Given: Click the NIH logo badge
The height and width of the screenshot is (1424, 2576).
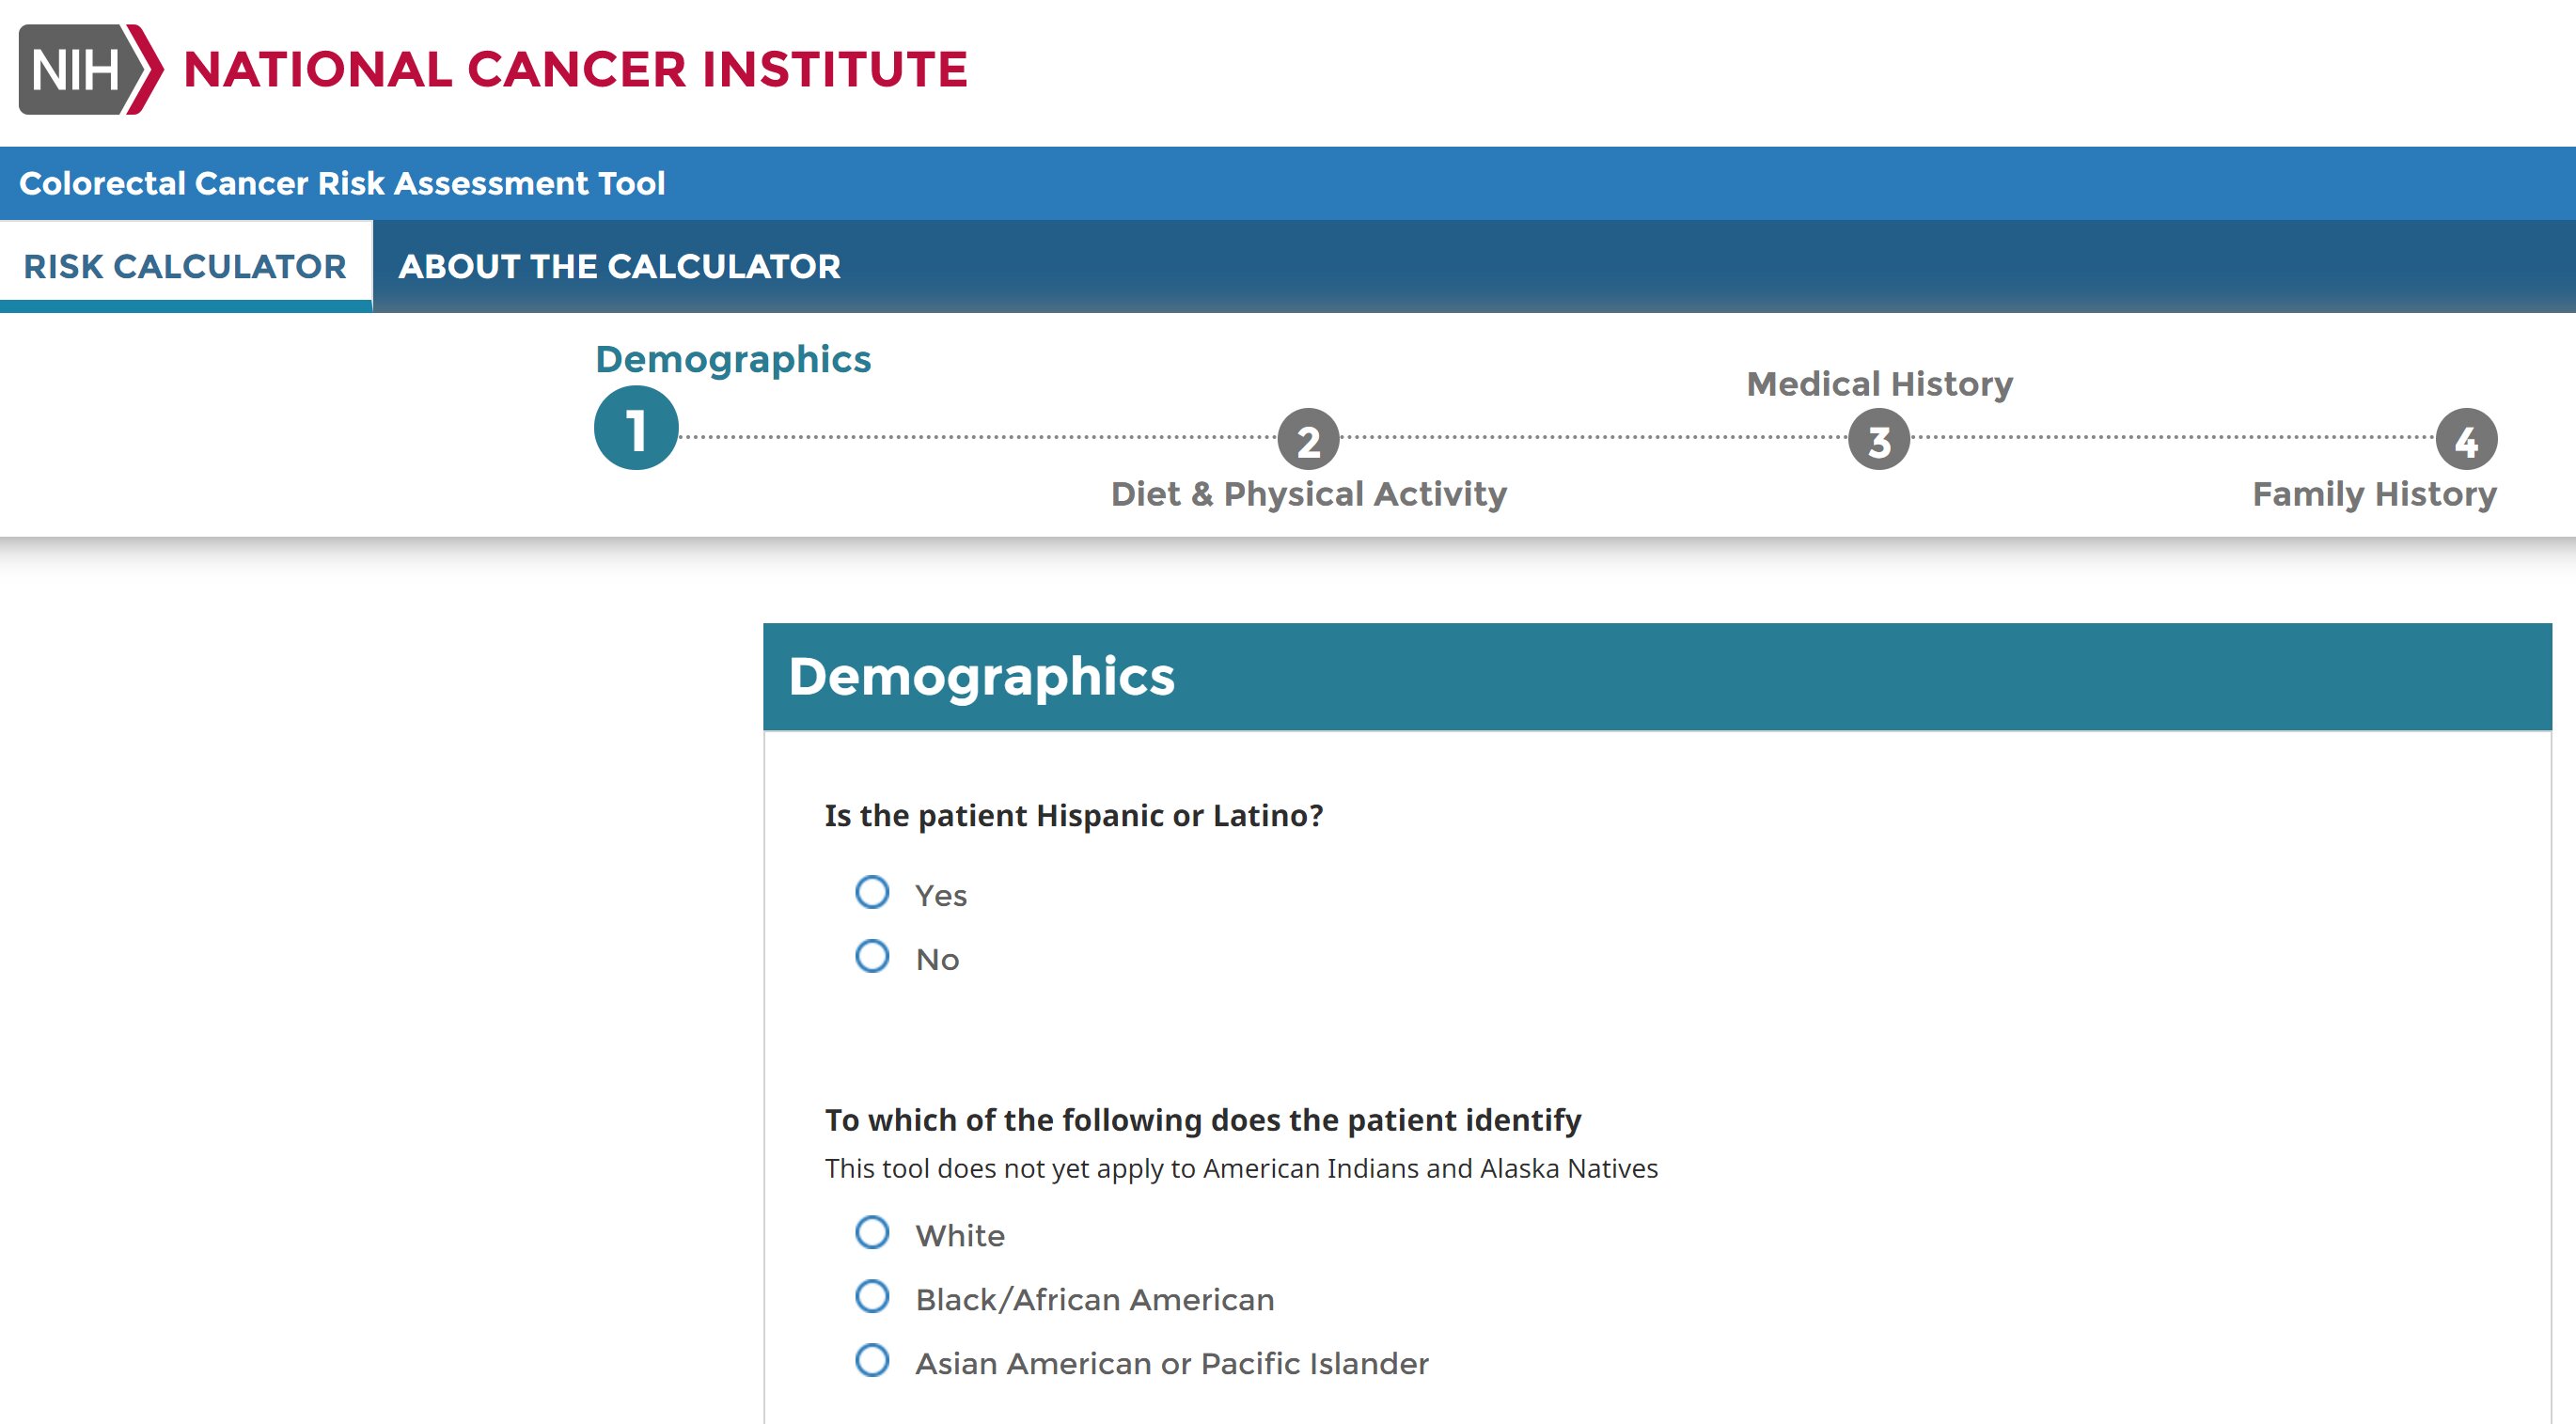Looking at the screenshot, I should pos(90,69).
